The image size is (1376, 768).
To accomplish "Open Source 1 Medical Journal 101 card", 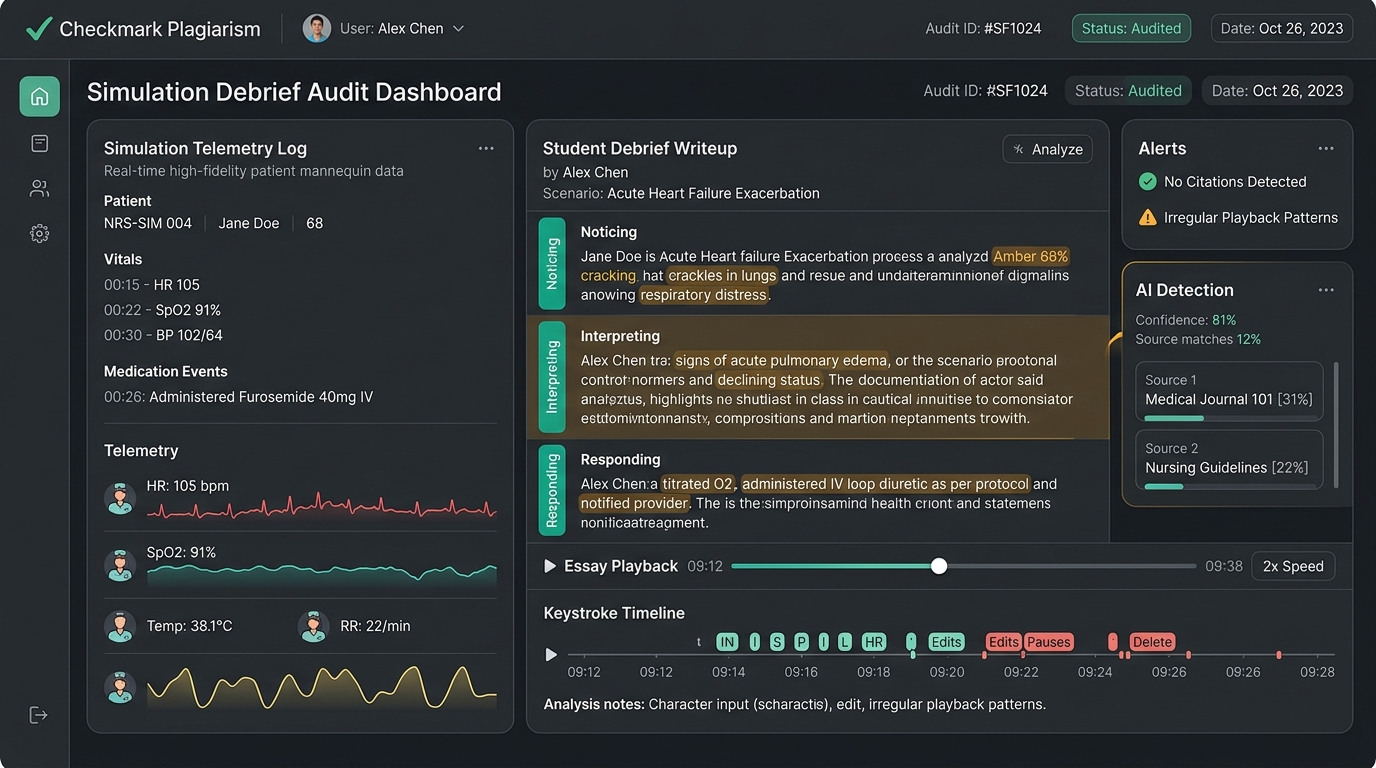I will pos(1229,391).
